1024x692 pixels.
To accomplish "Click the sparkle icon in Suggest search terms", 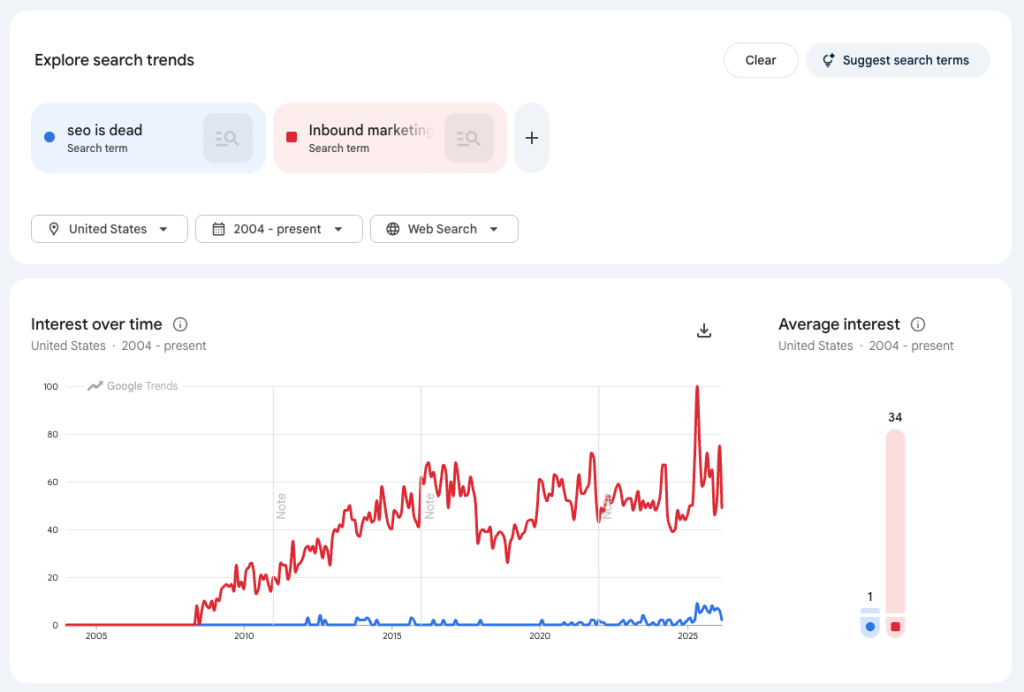I will (x=828, y=60).
